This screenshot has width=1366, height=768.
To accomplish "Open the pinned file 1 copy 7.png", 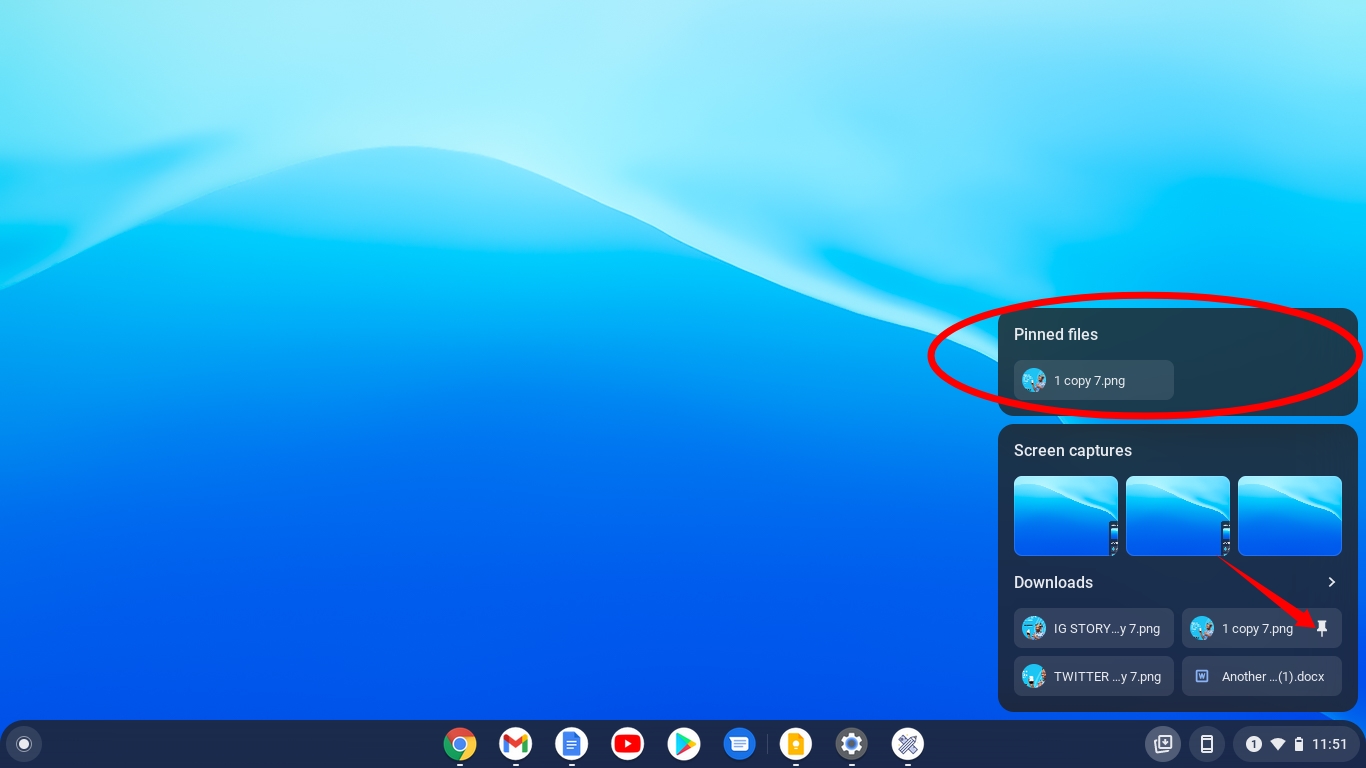I will 1094,380.
